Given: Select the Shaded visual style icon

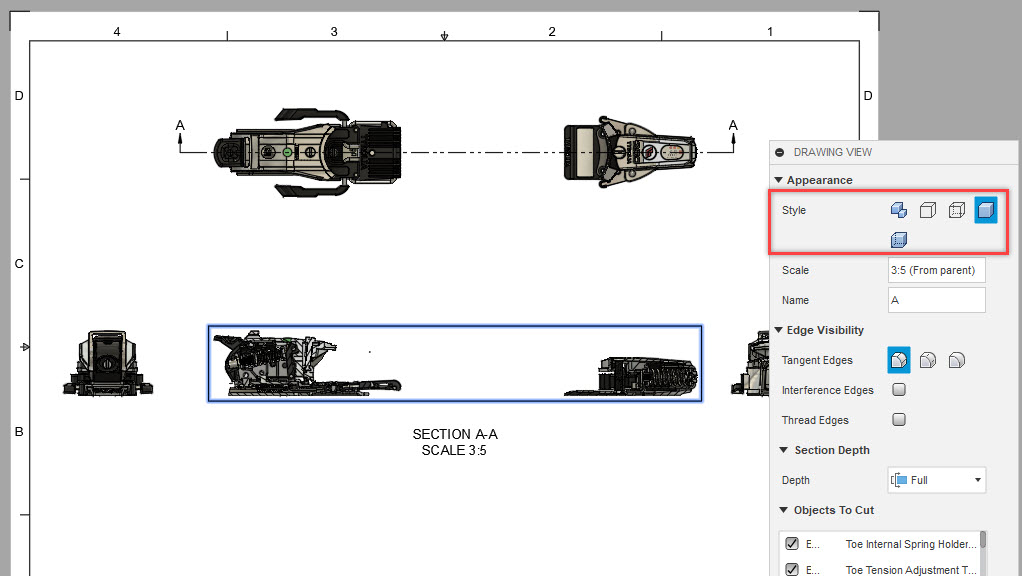Looking at the screenshot, I should coord(898,210).
